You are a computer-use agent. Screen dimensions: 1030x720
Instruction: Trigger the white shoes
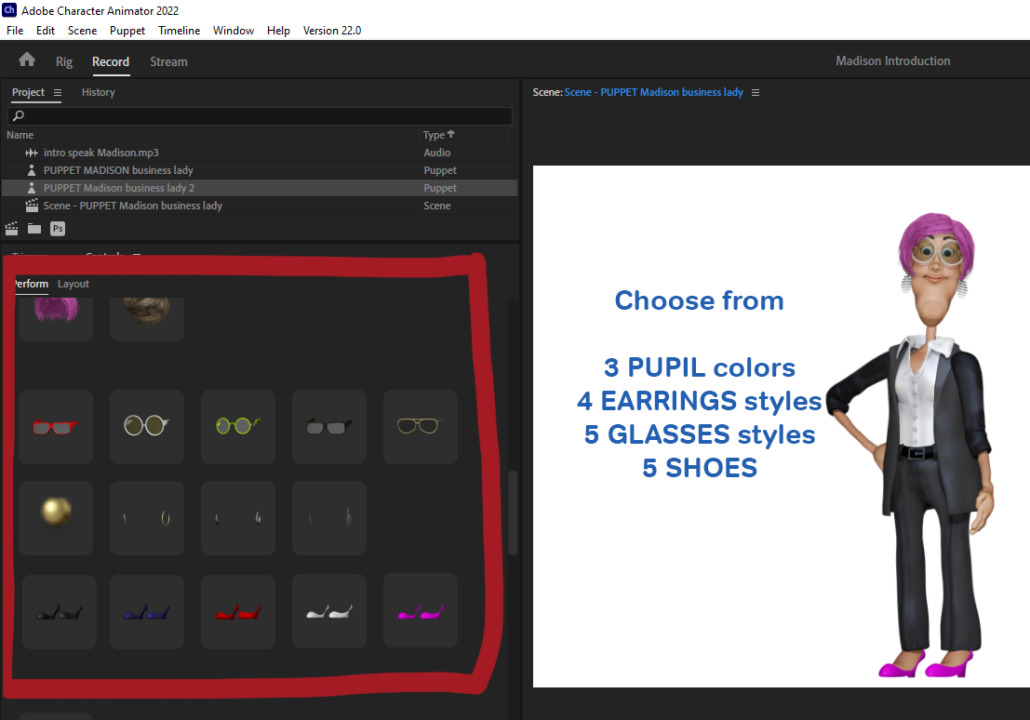point(329,612)
